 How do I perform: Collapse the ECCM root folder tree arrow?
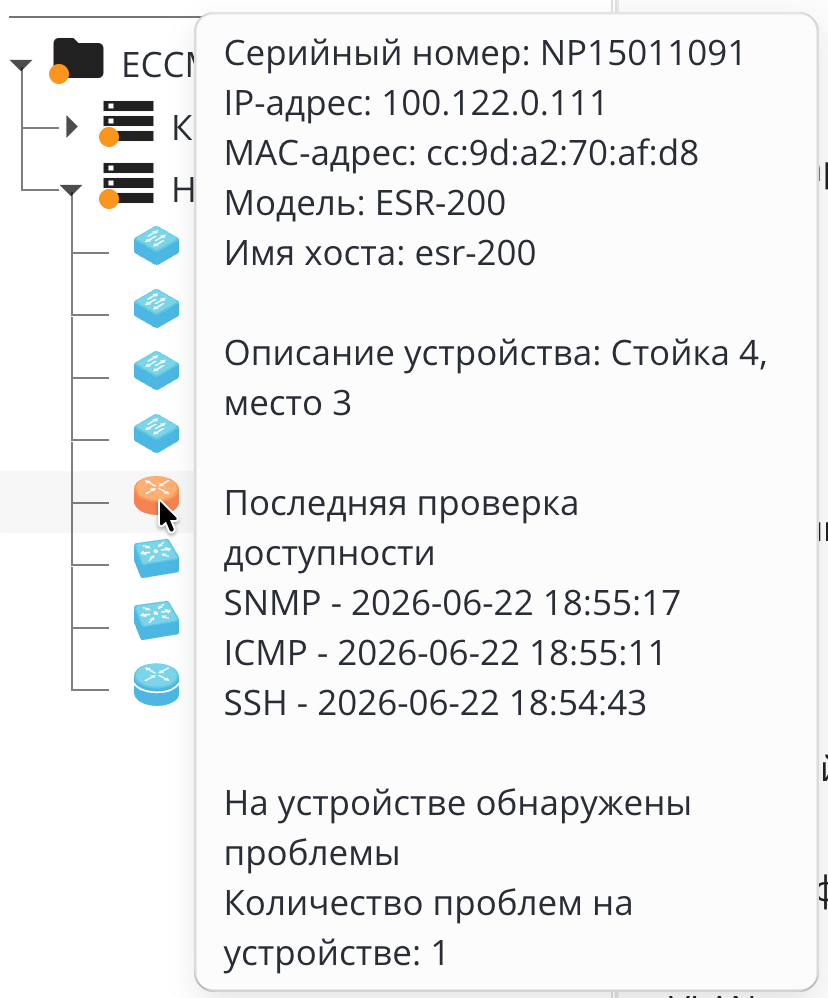pos(21,65)
